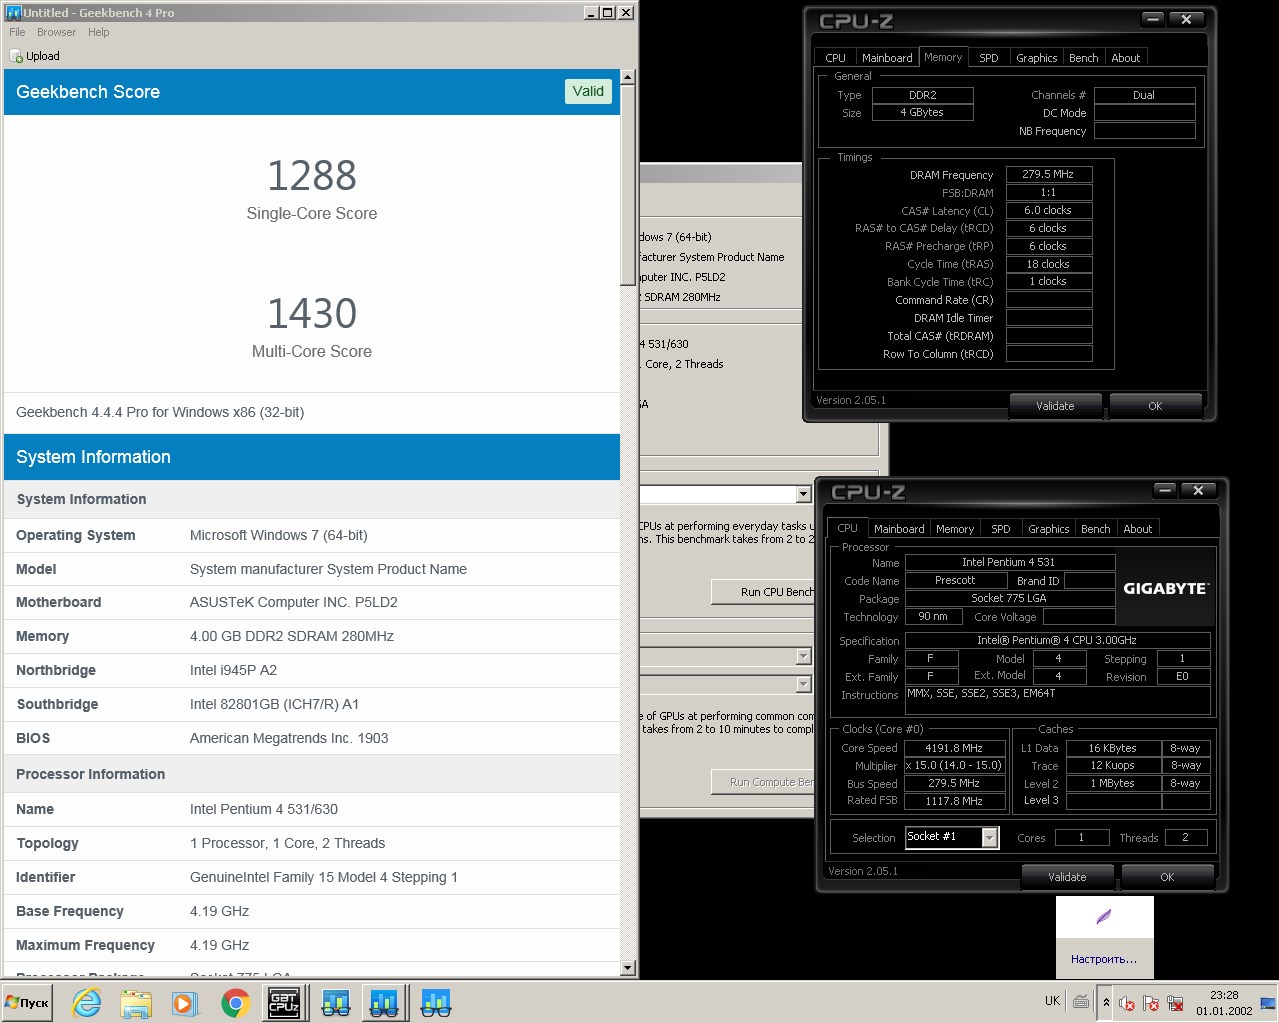Select Bench tab in CPU-Z Memory window
This screenshot has height=1023, width=1279.
1084,58
